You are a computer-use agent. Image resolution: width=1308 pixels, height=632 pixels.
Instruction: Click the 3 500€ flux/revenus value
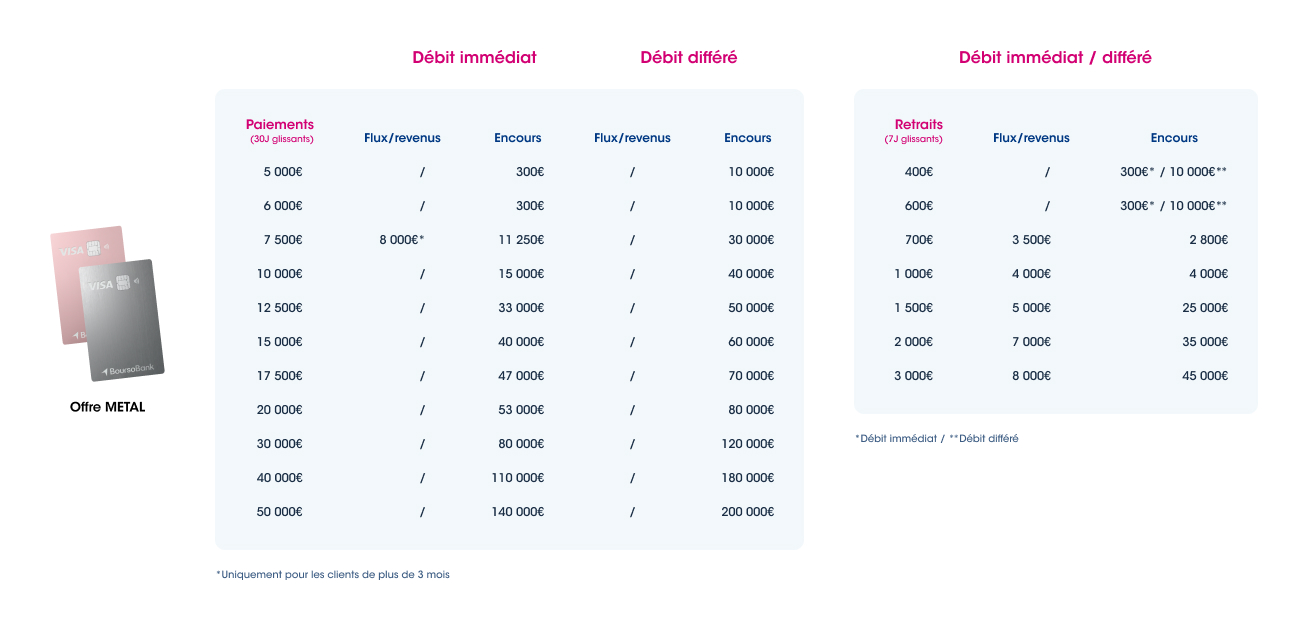(x=1031, y=240)
